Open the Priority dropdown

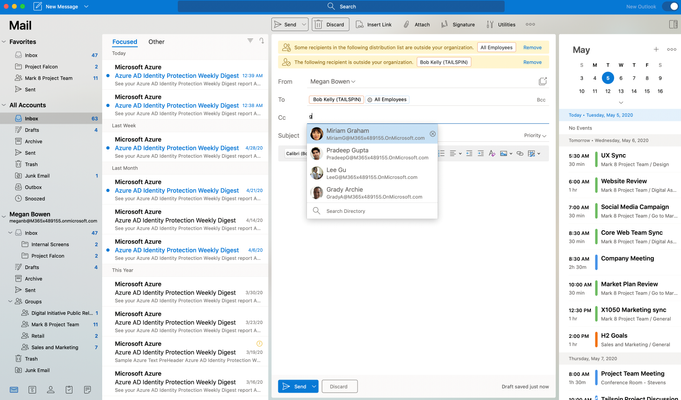pos(535,136)
